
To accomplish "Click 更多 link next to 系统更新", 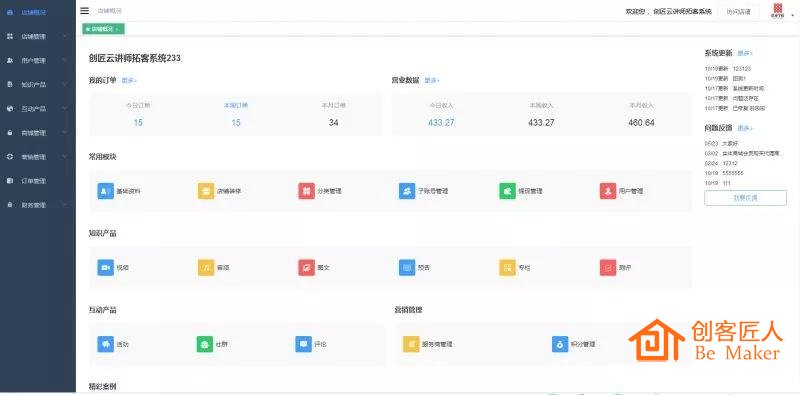I will (x=744, y=53).
